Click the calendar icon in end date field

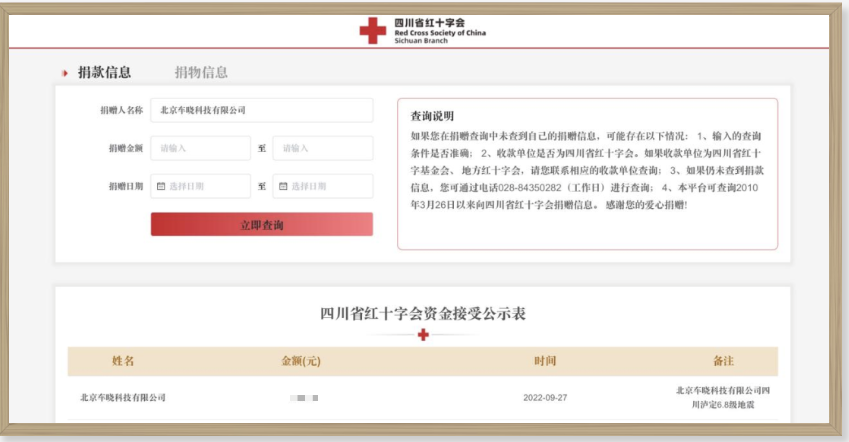point(283,186)
